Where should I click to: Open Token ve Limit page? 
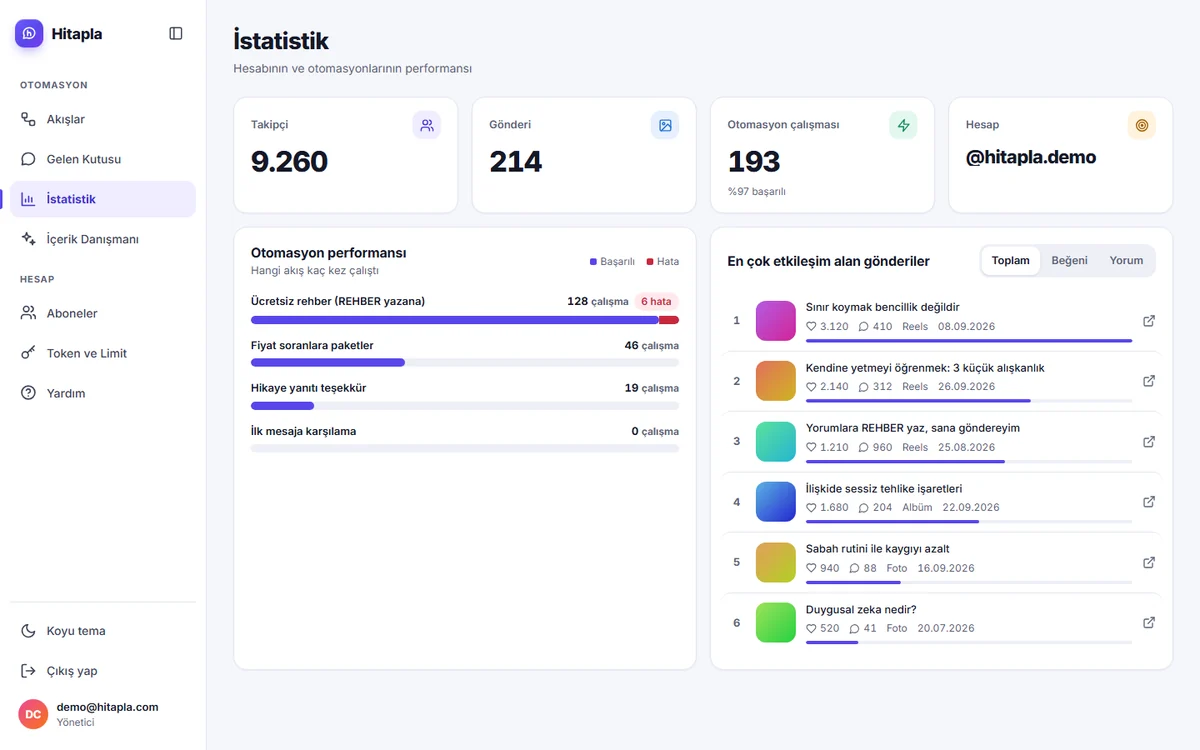(x=103, y=353)
